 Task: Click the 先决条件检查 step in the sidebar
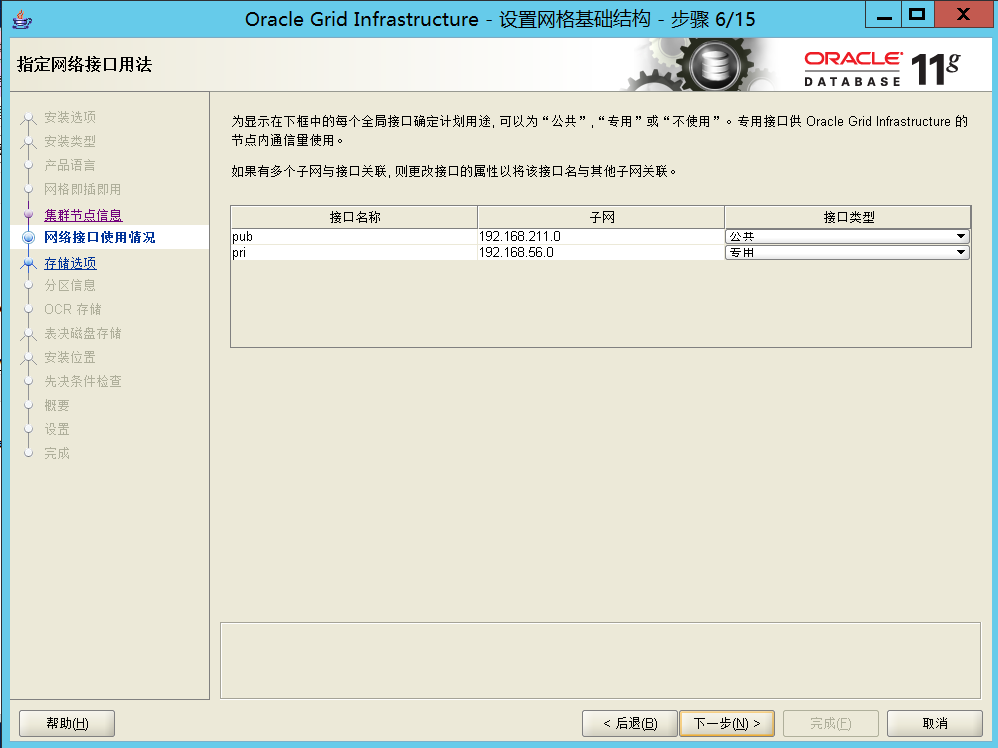tap(83, 381)
